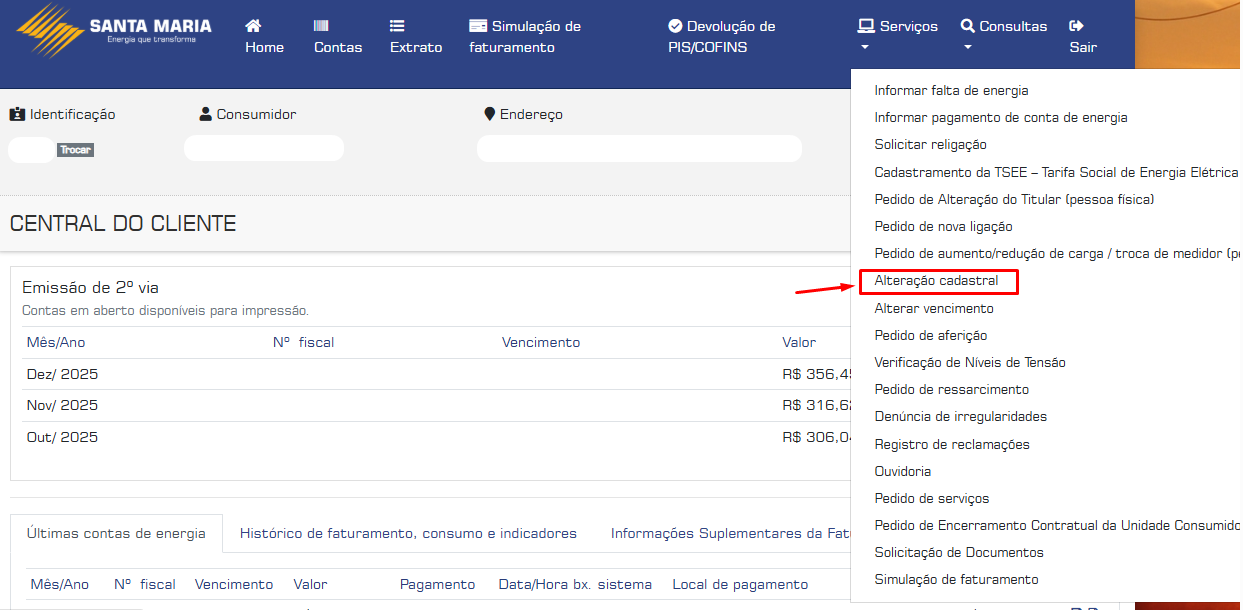
Task: Select Alterar vencimento option
Action: click(x=934, y=308)
